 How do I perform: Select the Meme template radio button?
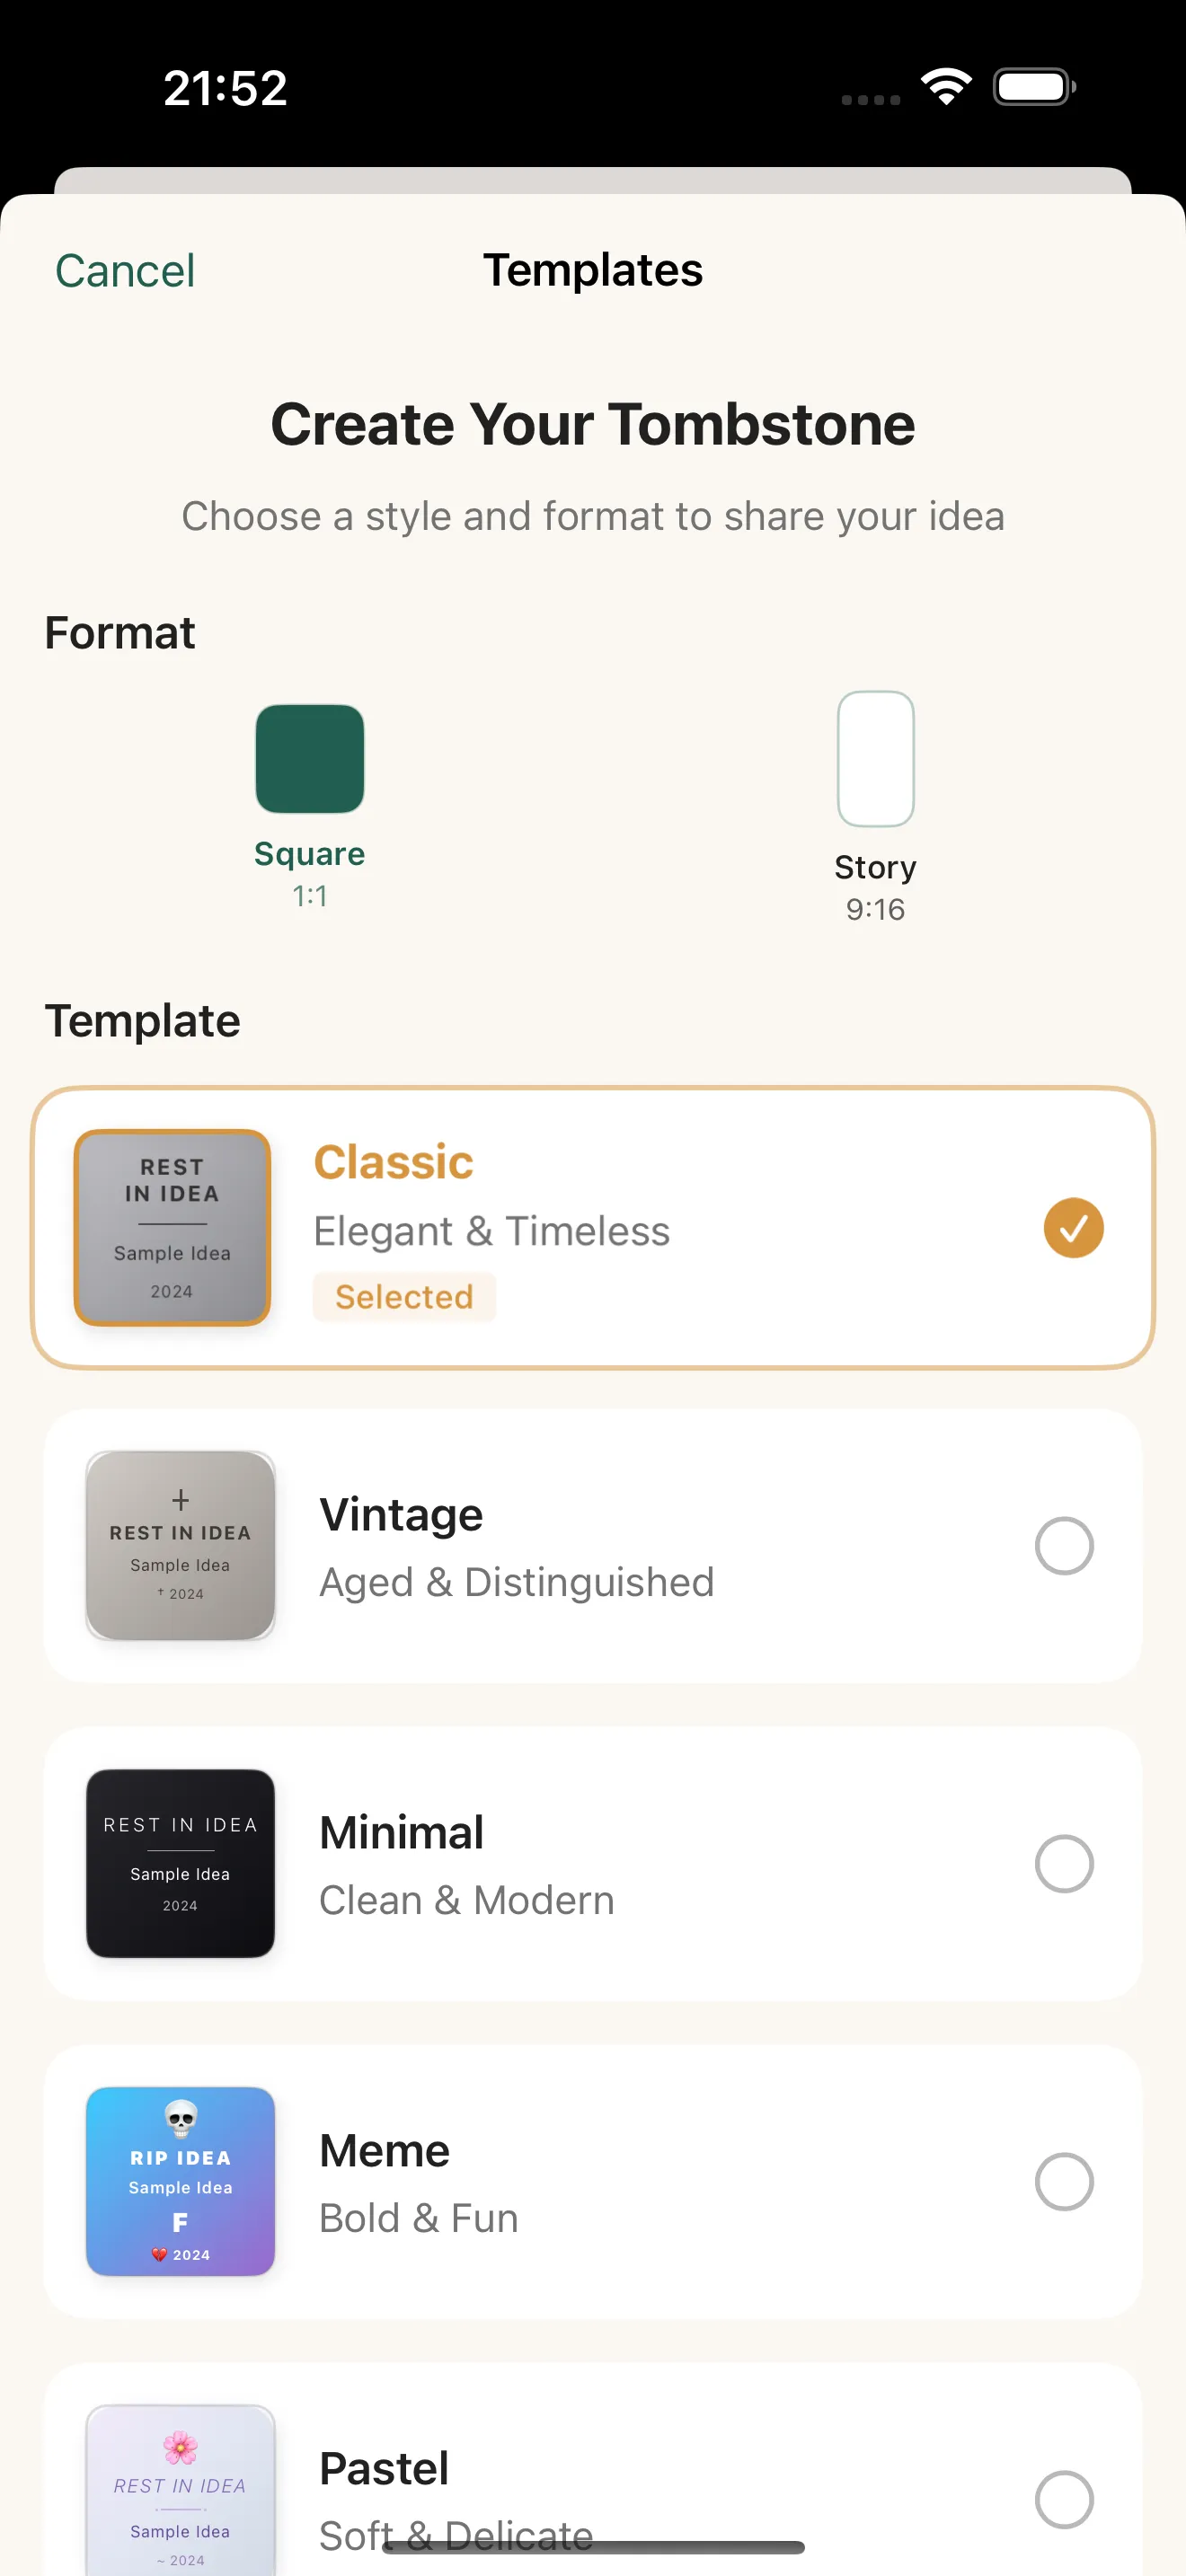tap(1063, 2181)
